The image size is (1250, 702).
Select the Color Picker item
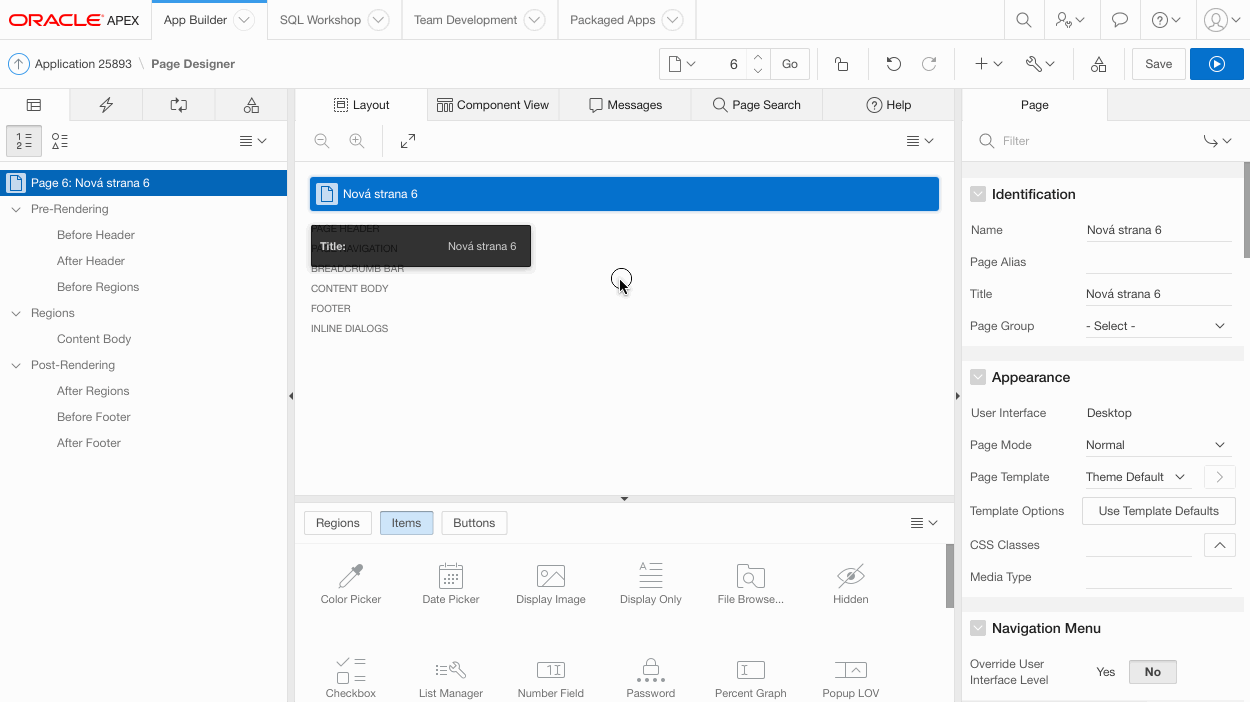[x=351, y=584]
